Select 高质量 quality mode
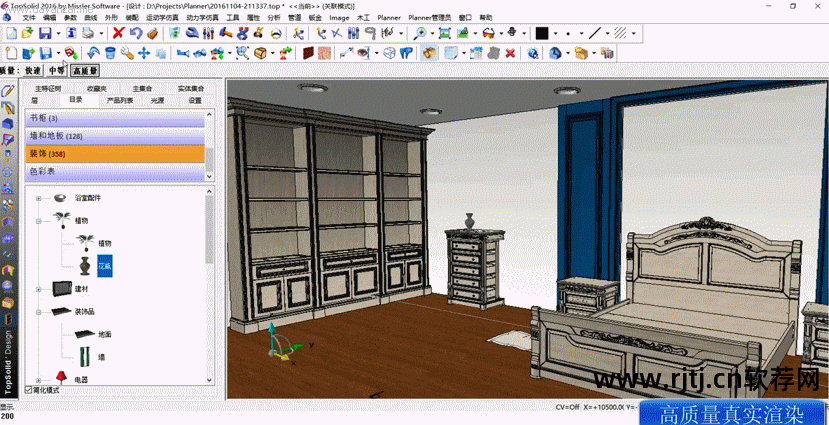The image size is (829, 425). [x=85, y=70]
